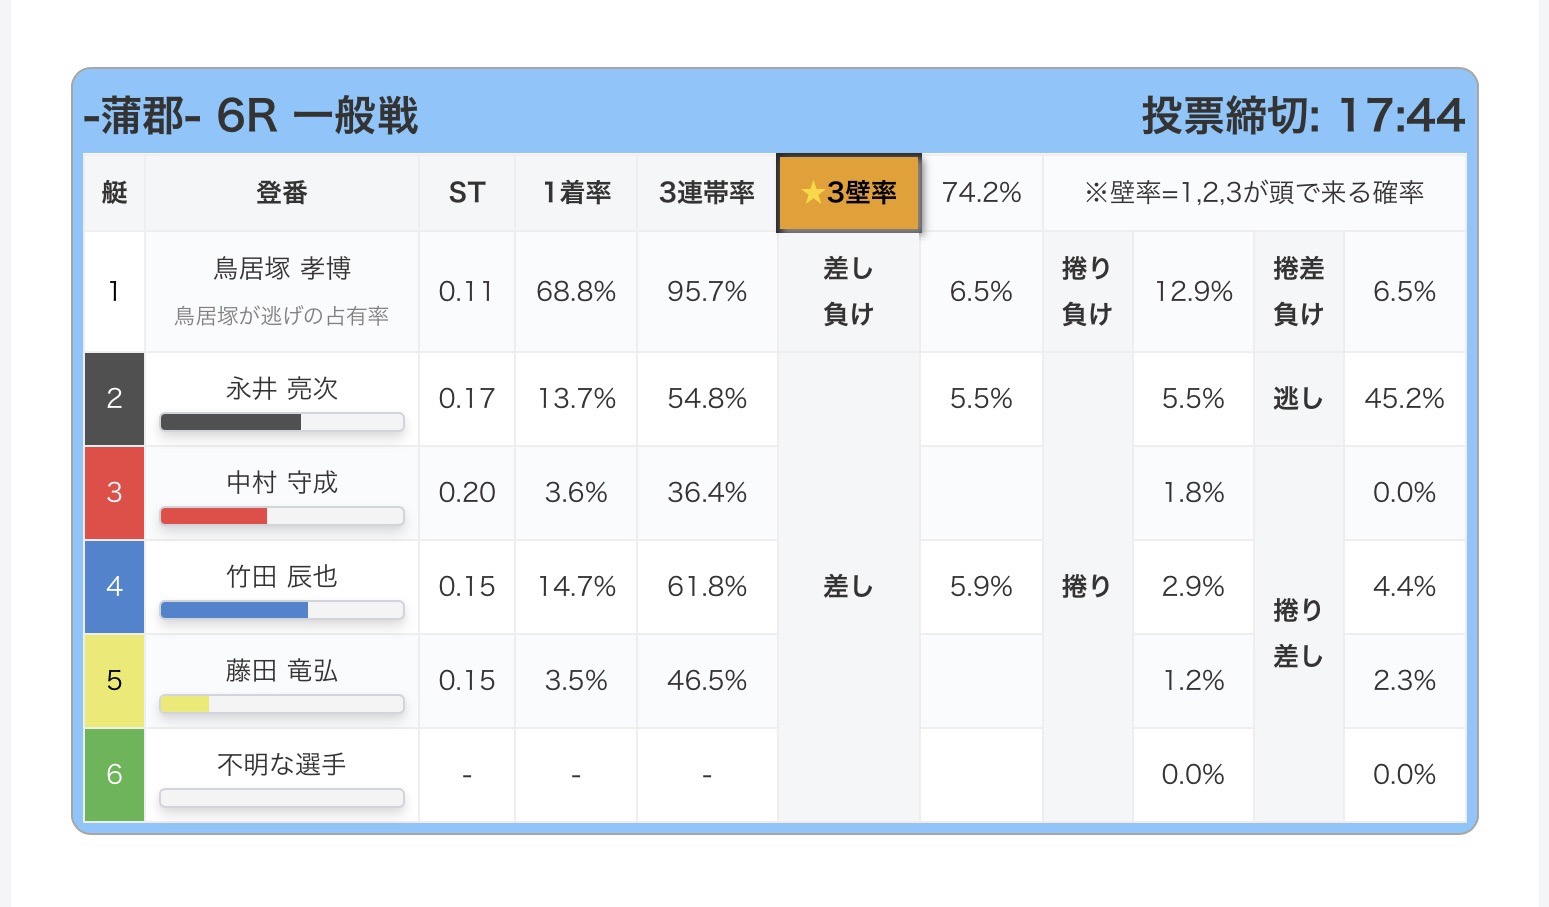Click the star icon in 3壁率
The height and width of the screenshot is (907, 1549).
812,193
